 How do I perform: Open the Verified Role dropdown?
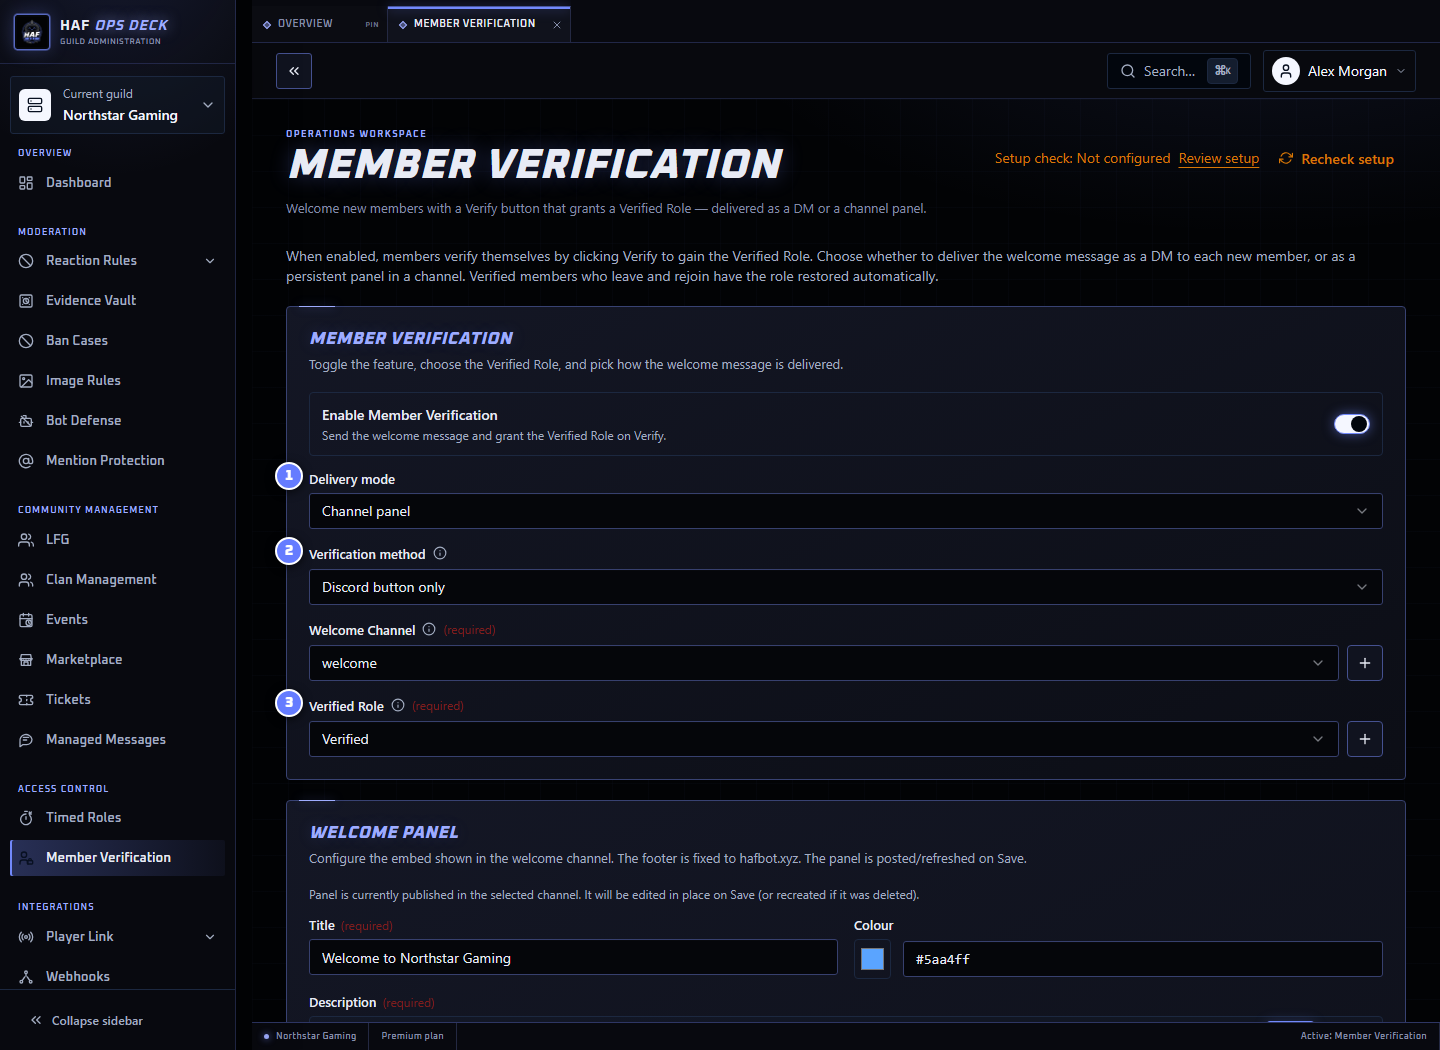[823, 739]
